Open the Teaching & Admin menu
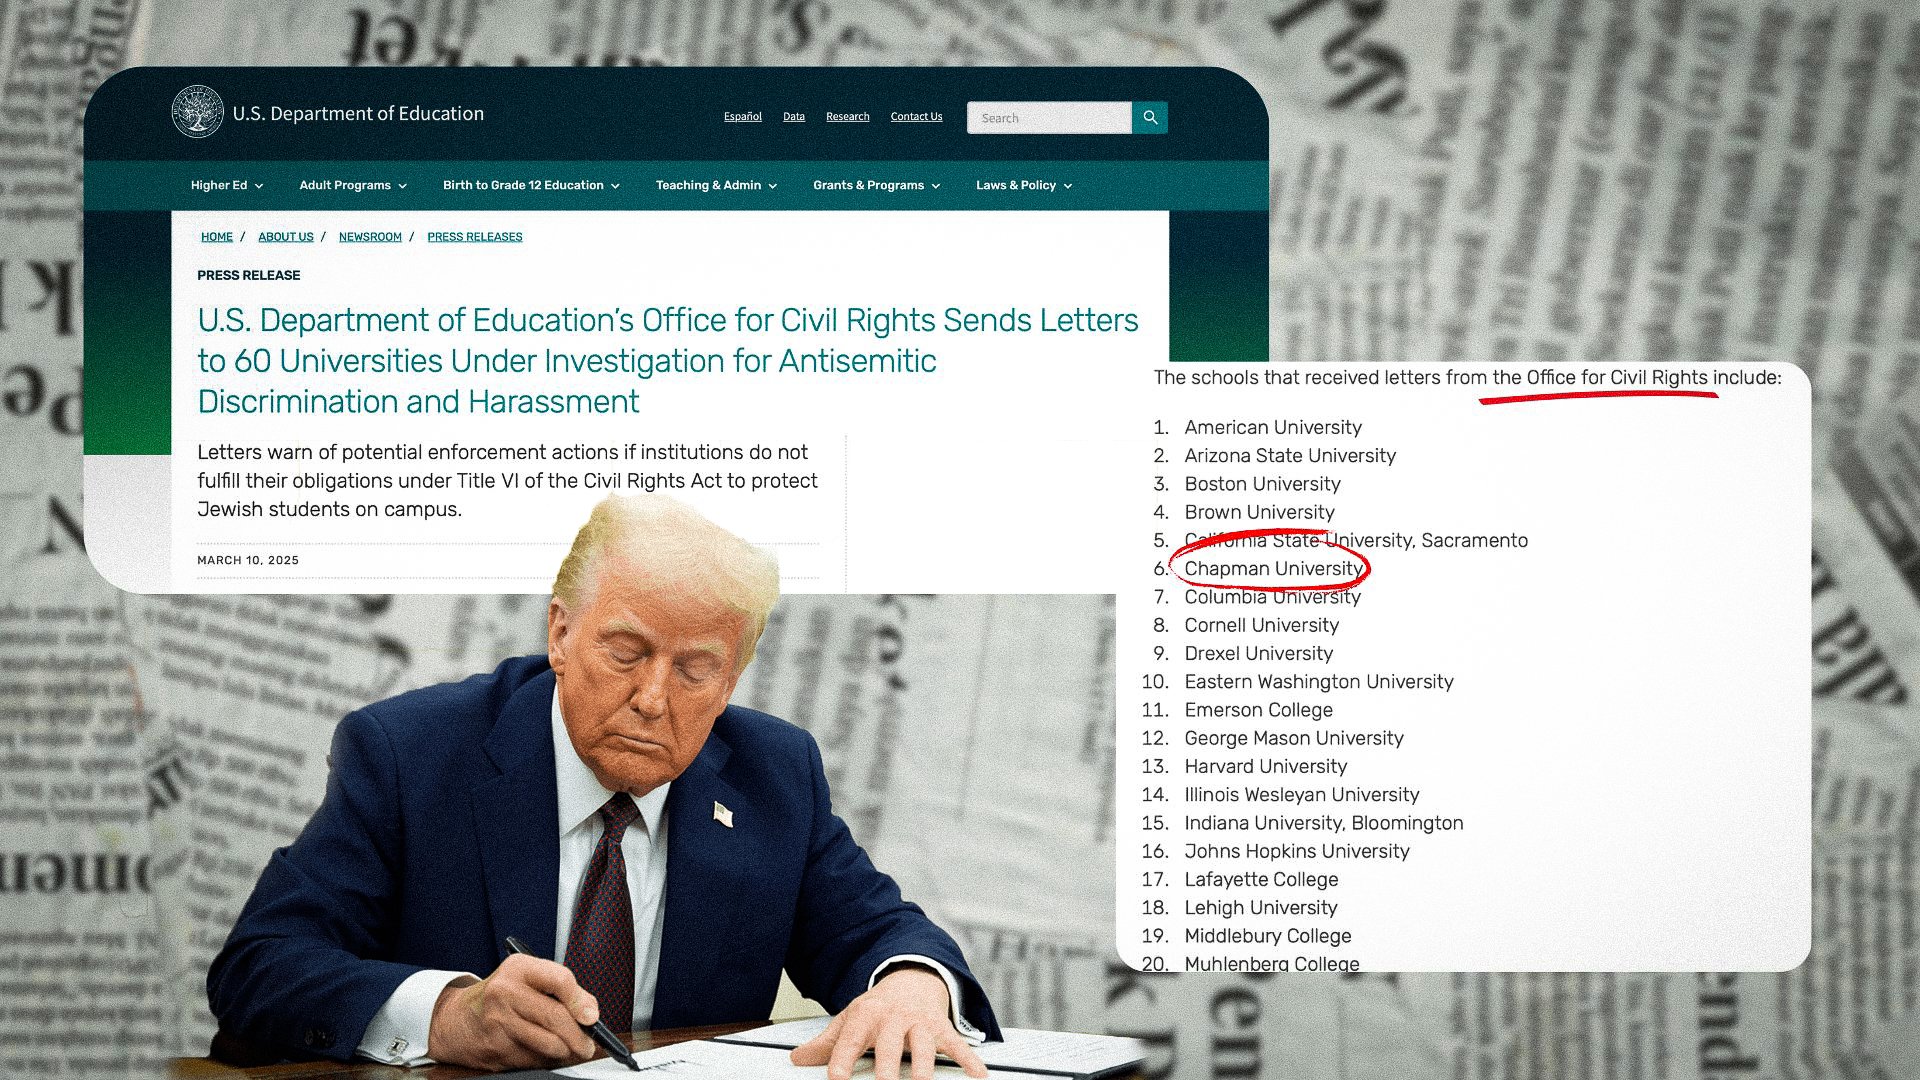The height and width of the screenshot is (1080, 1920). (716, 185)
